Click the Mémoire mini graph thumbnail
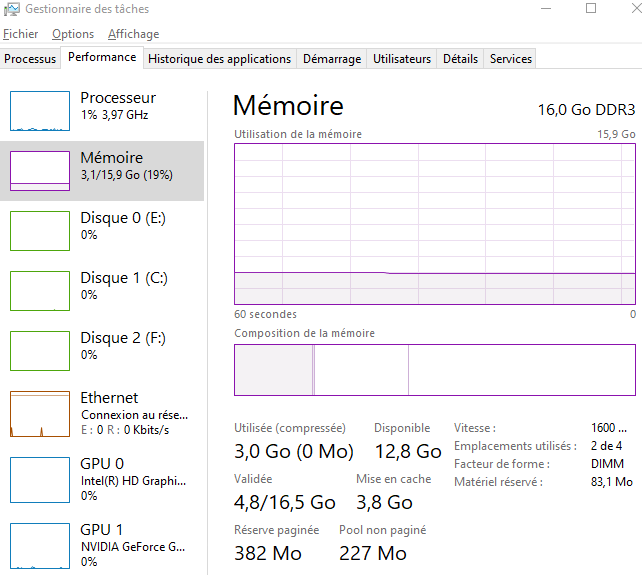 click(x=40, y=171)
